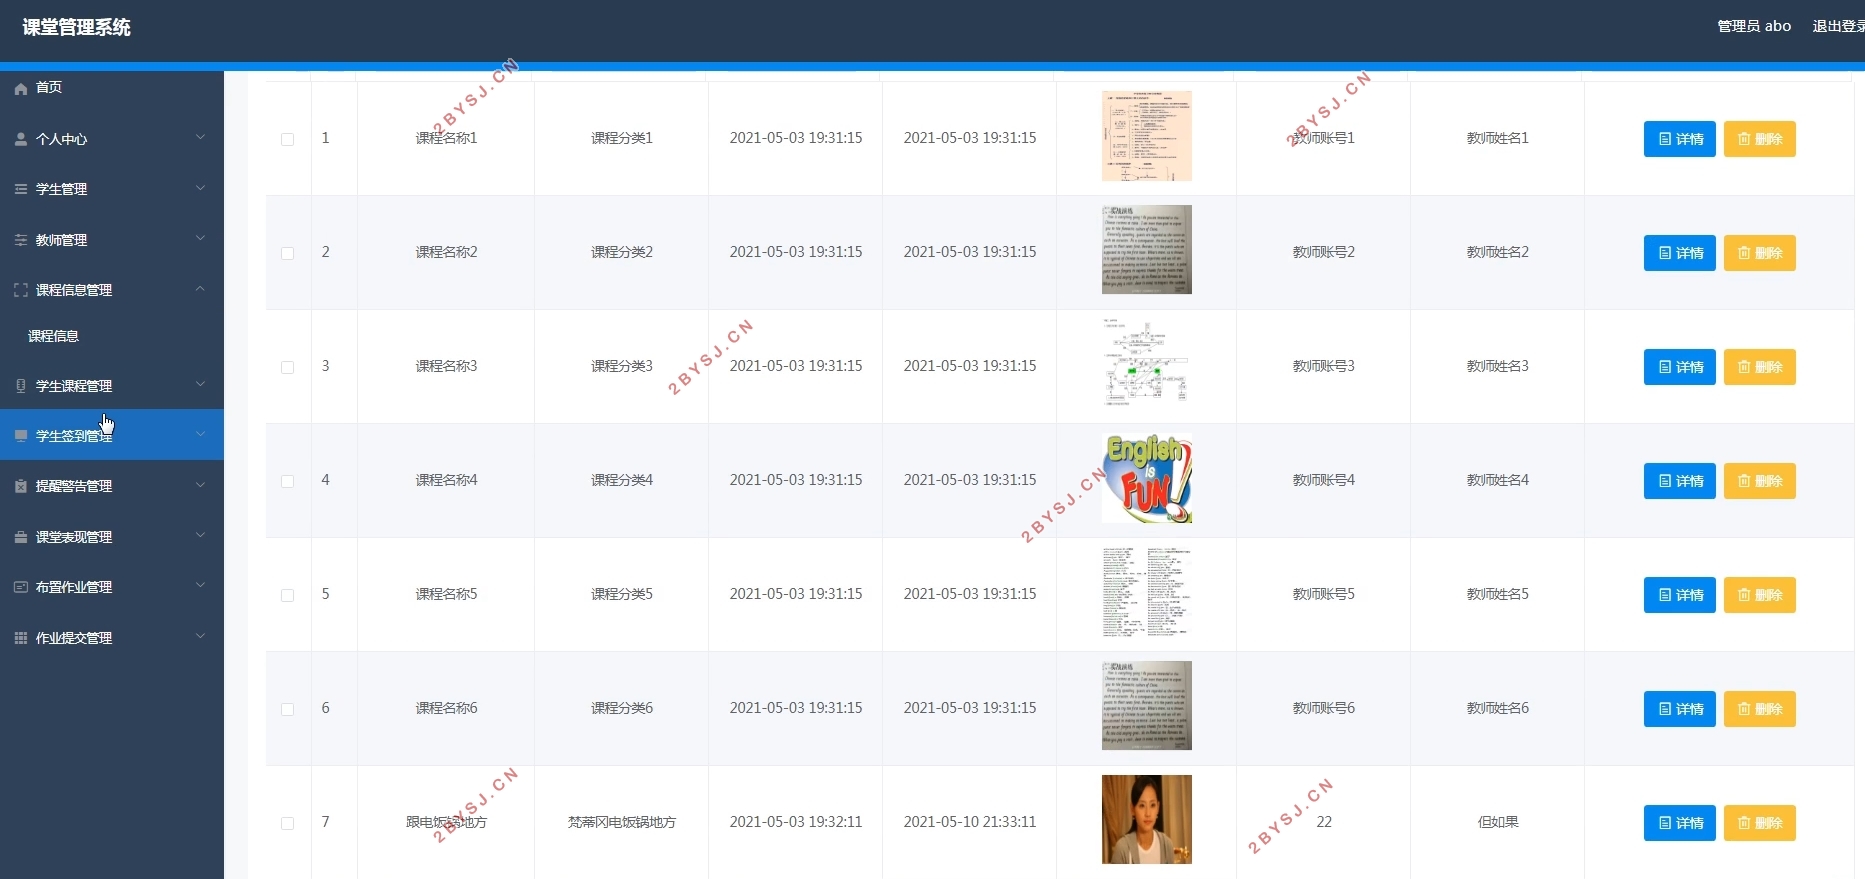Click timestamp 2021-05-10 21:33:11

(x=970, y=822)
